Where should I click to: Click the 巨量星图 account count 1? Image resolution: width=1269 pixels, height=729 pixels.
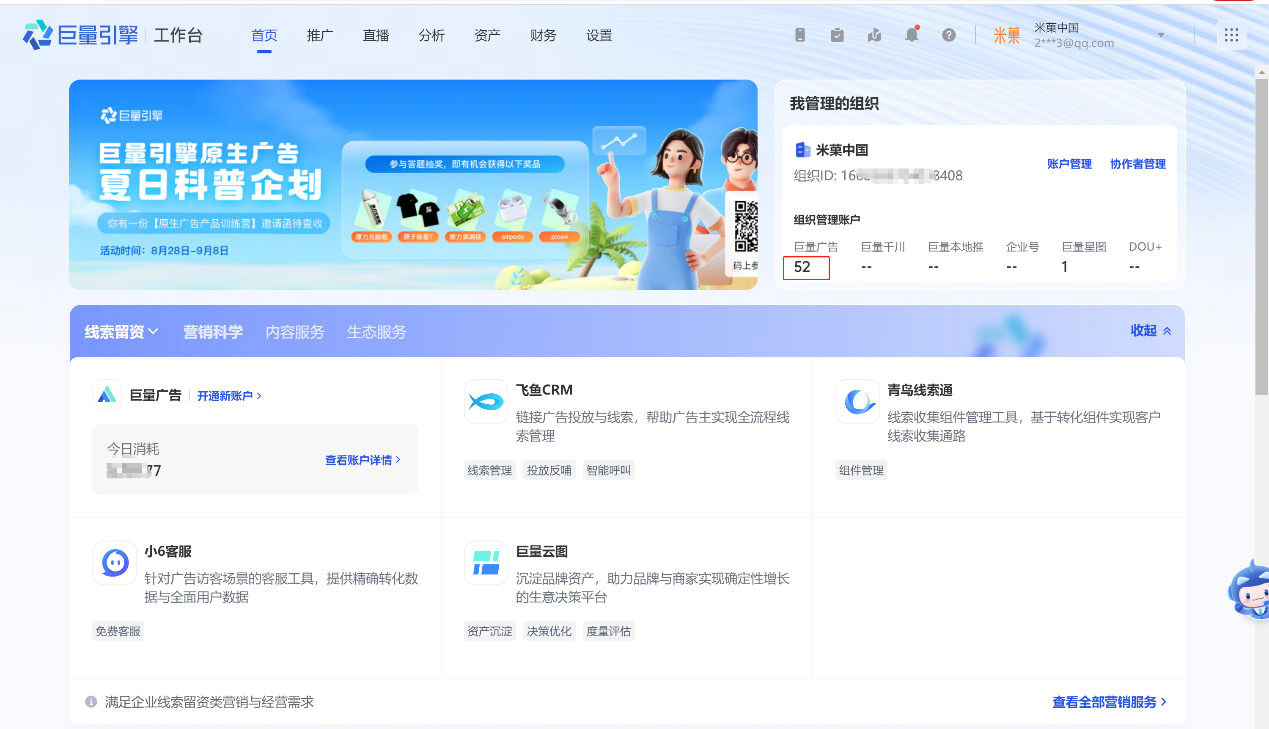[x=1065, y=267]
